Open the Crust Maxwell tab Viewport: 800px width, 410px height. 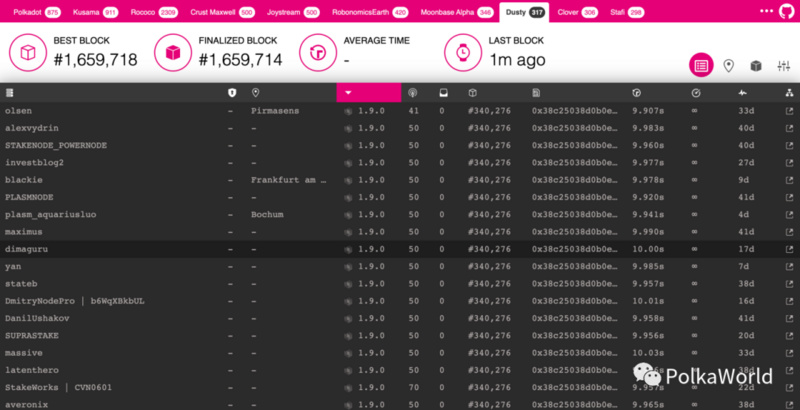click(222, 12)
